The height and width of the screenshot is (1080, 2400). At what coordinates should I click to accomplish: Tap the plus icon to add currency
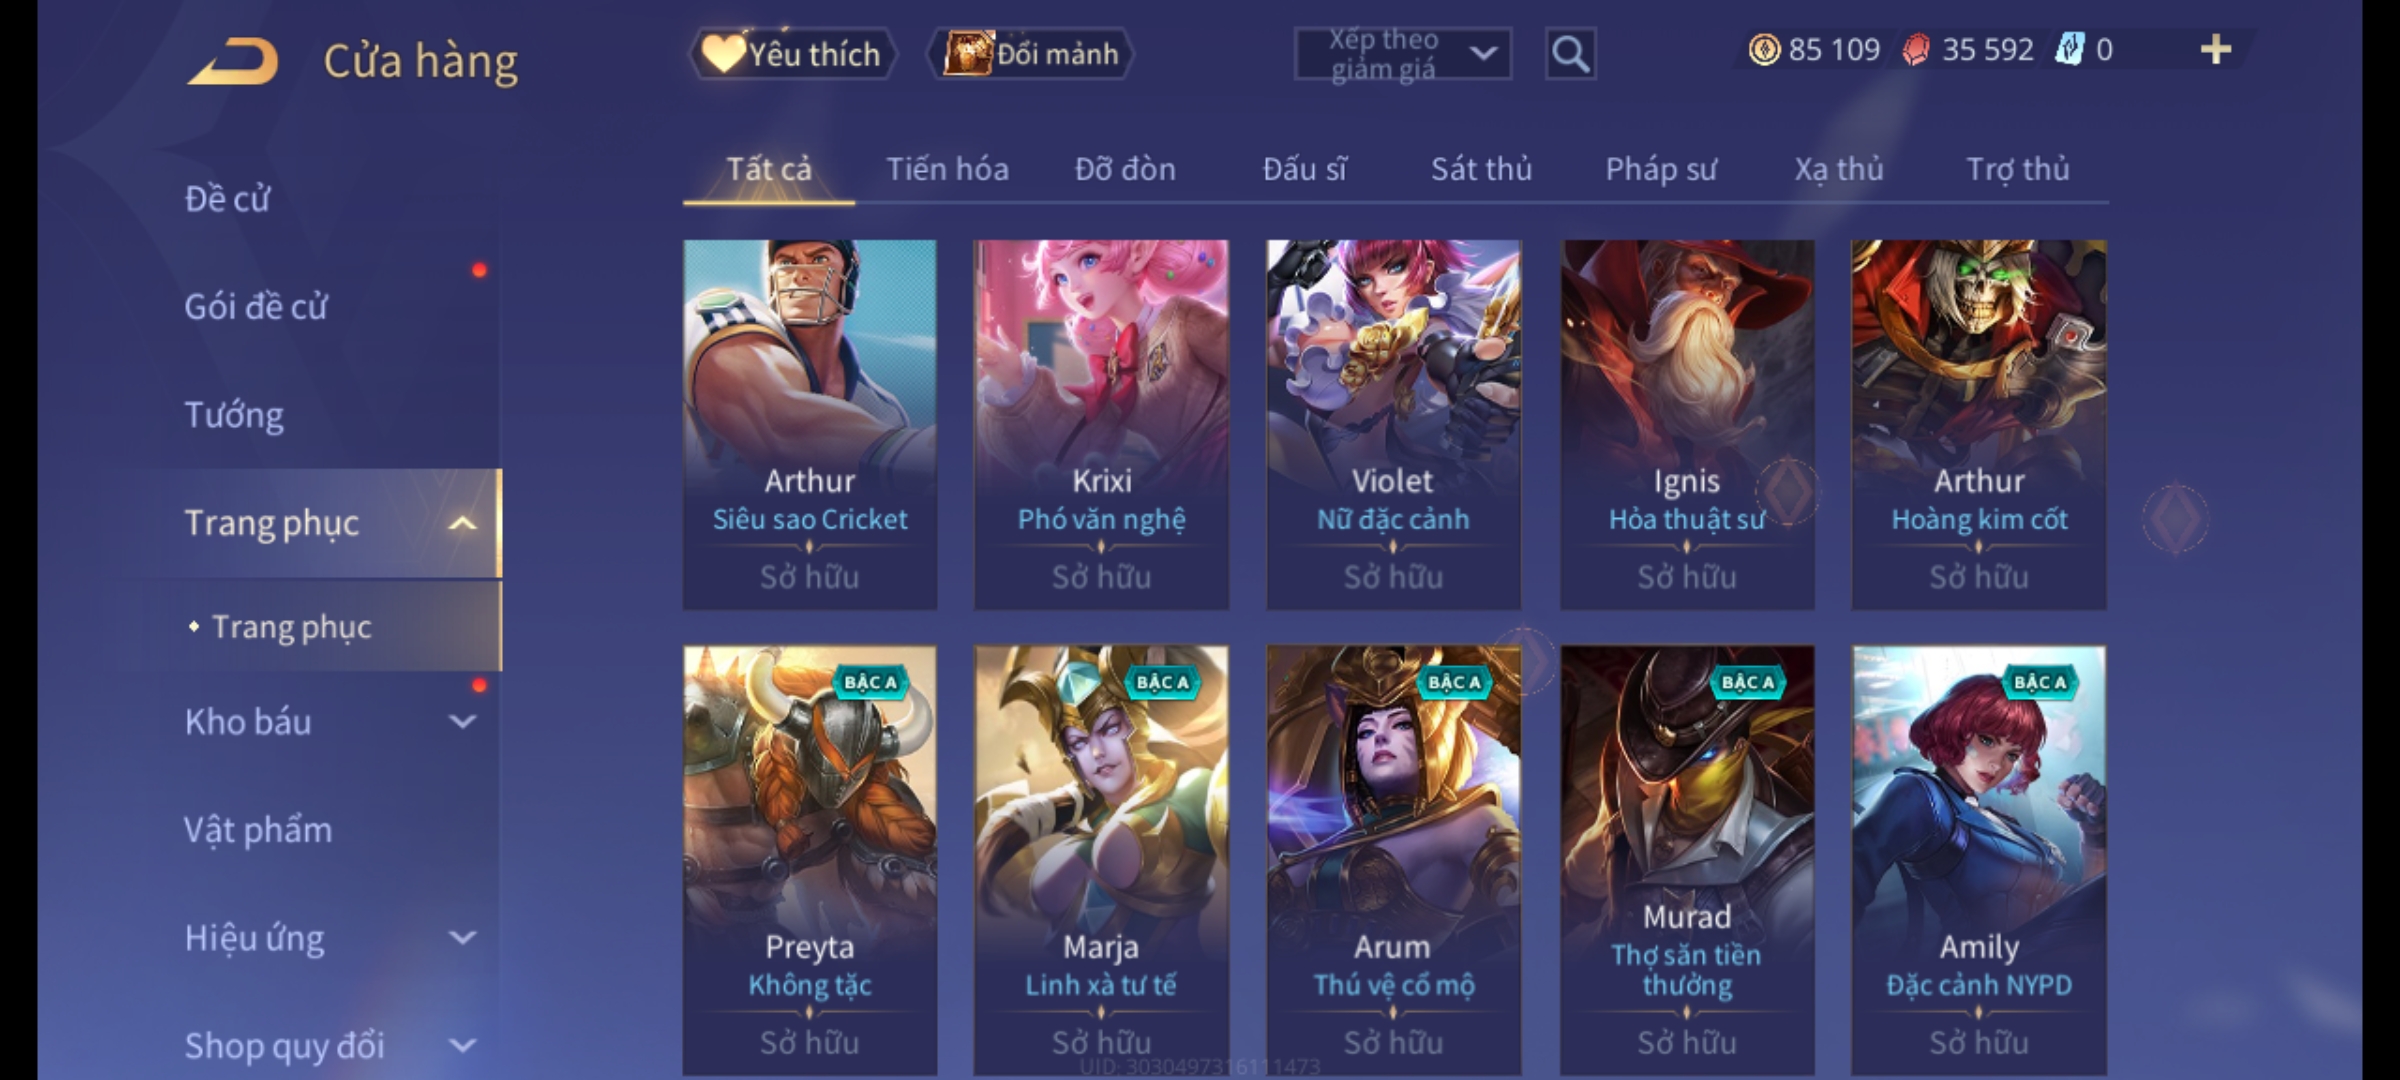point(2216,49)
